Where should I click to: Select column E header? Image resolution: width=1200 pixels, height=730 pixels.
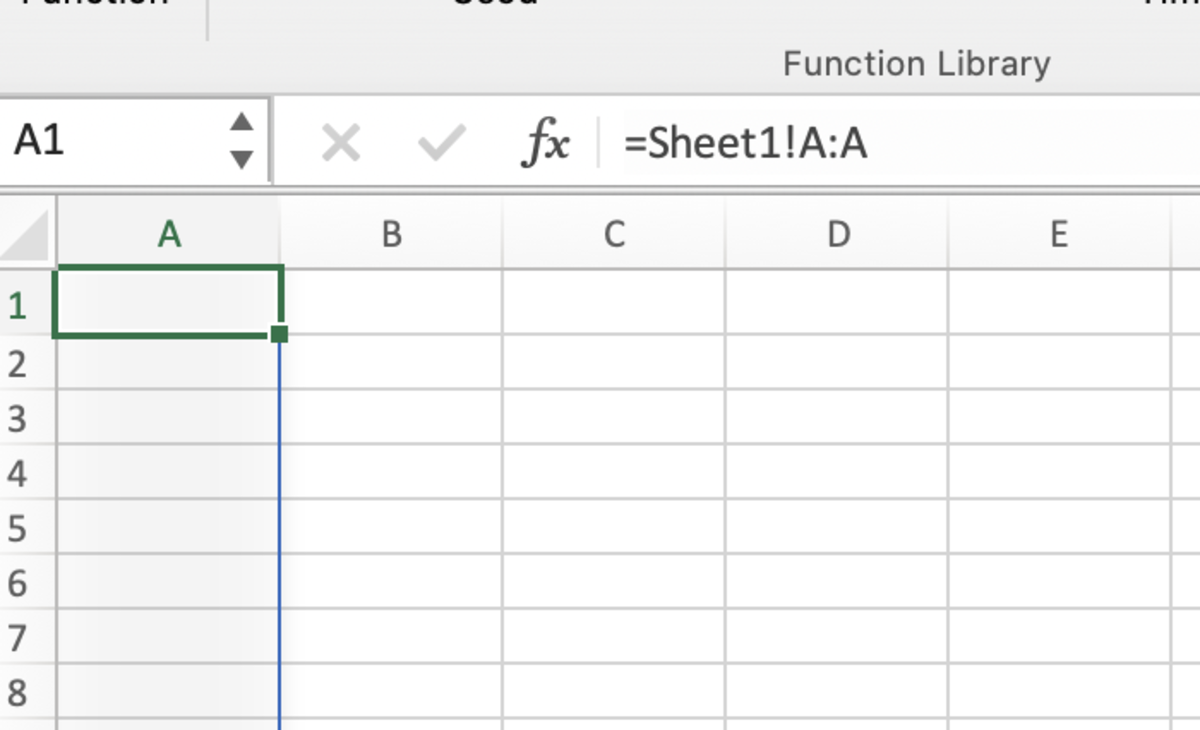coord(1058,235)
